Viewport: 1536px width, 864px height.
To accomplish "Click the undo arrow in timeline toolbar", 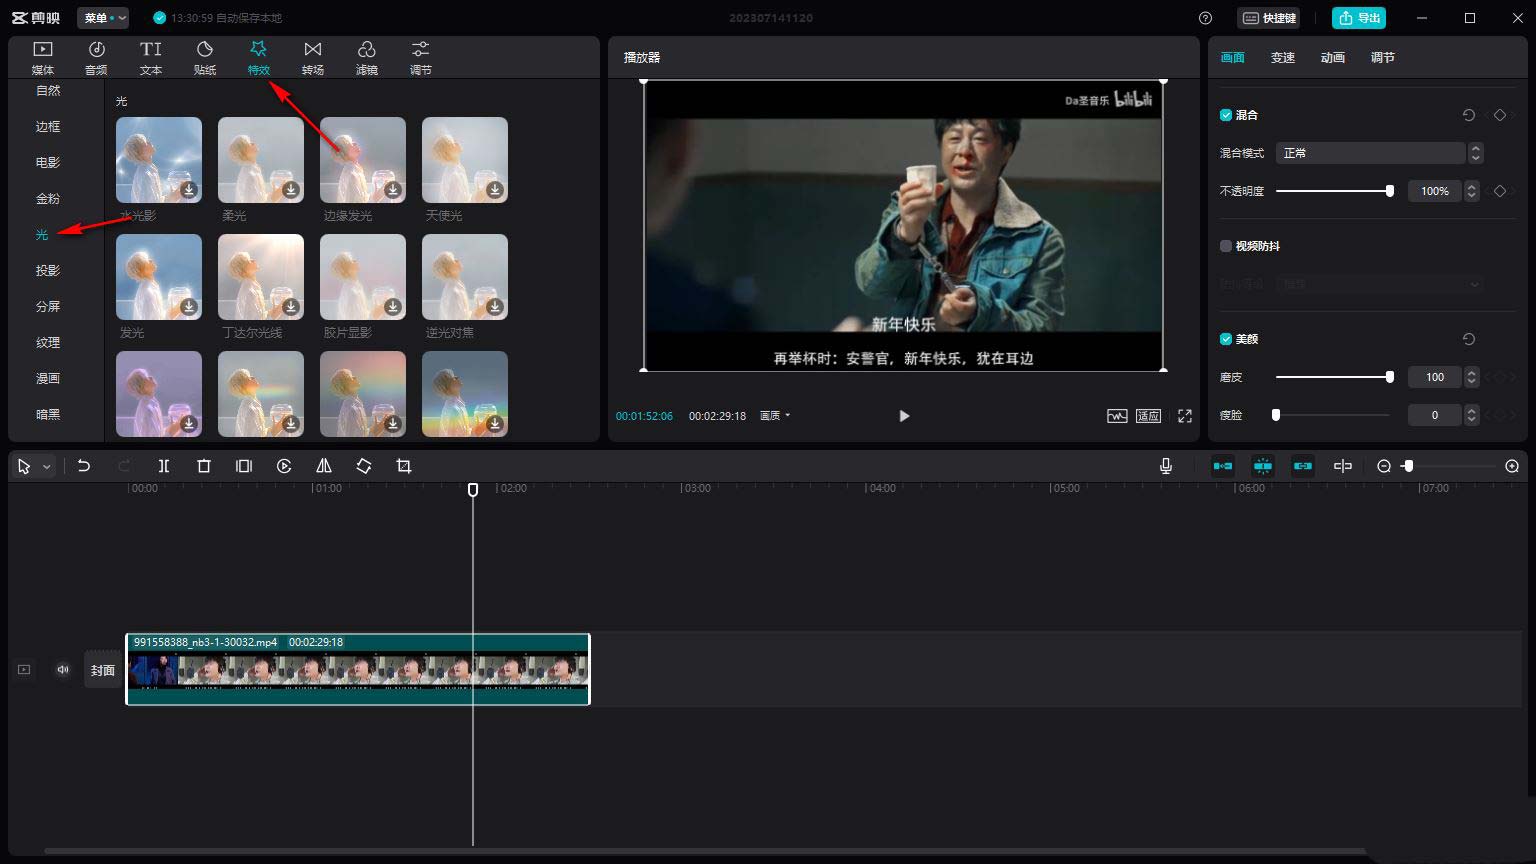I will point(84,466).
